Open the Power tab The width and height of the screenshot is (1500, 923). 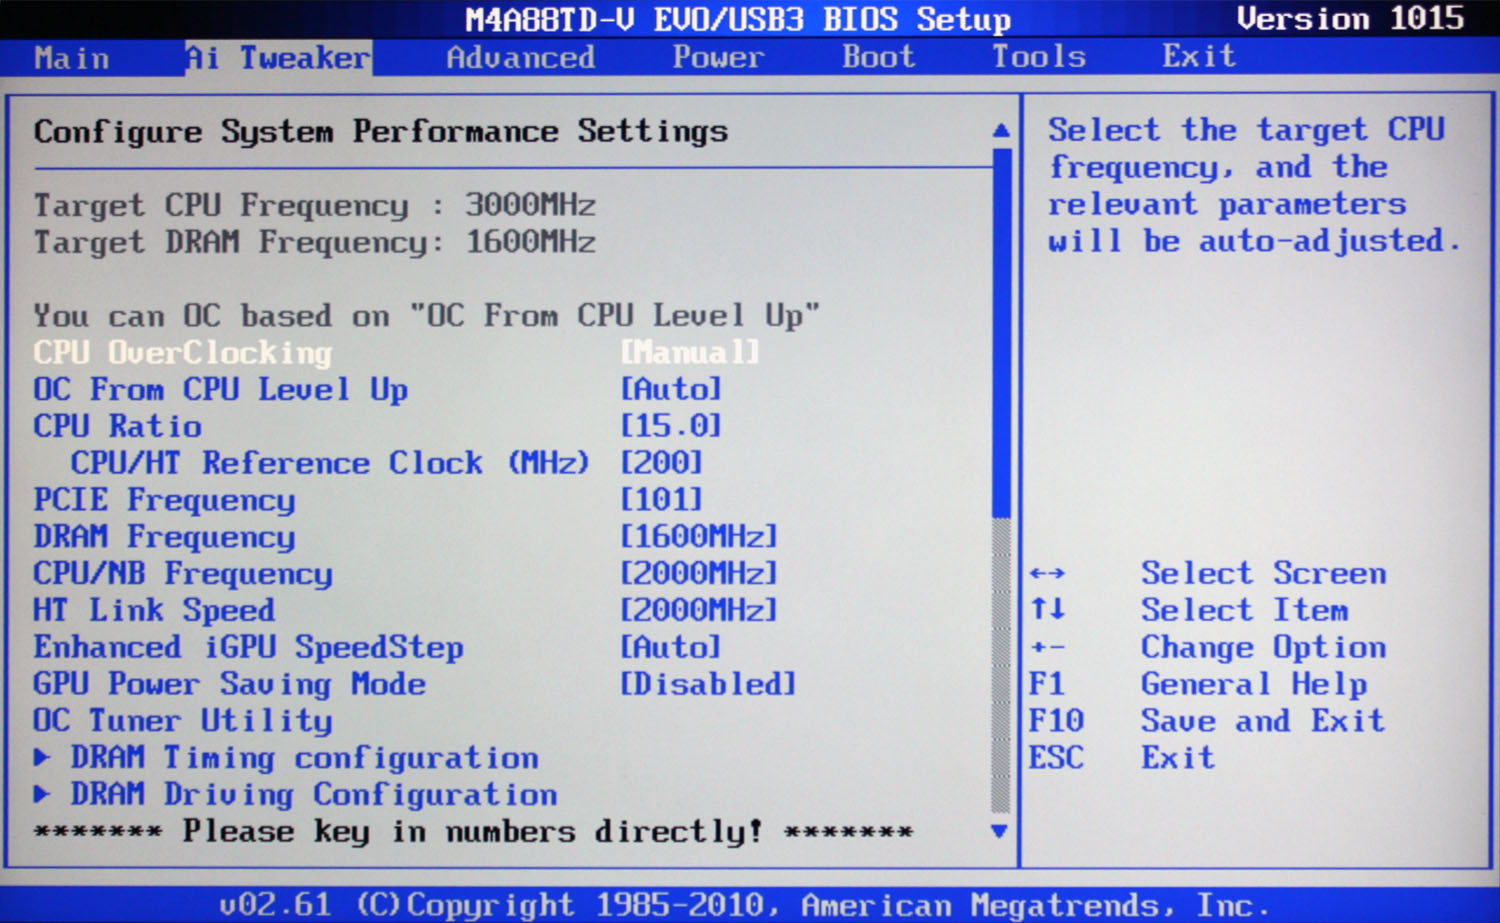[717, 58]
